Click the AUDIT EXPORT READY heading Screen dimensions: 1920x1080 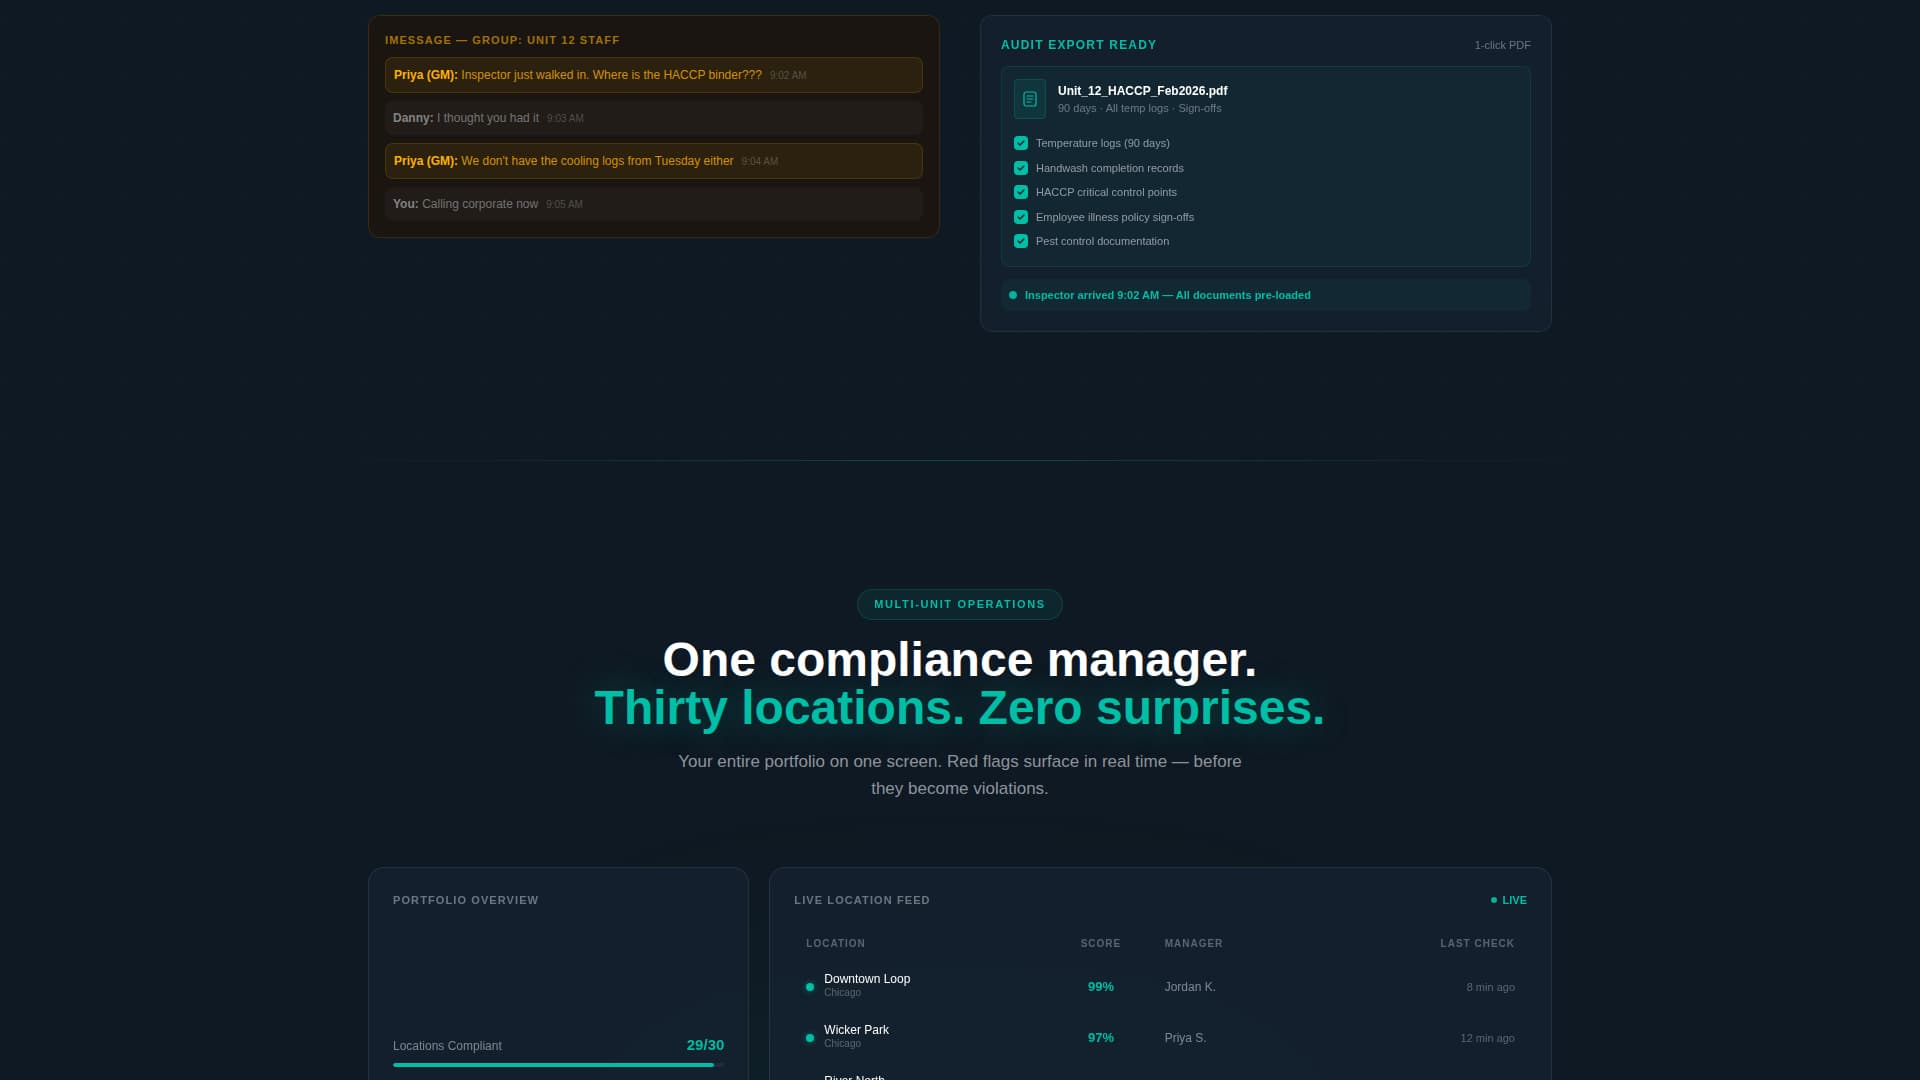click(1078, 45)
